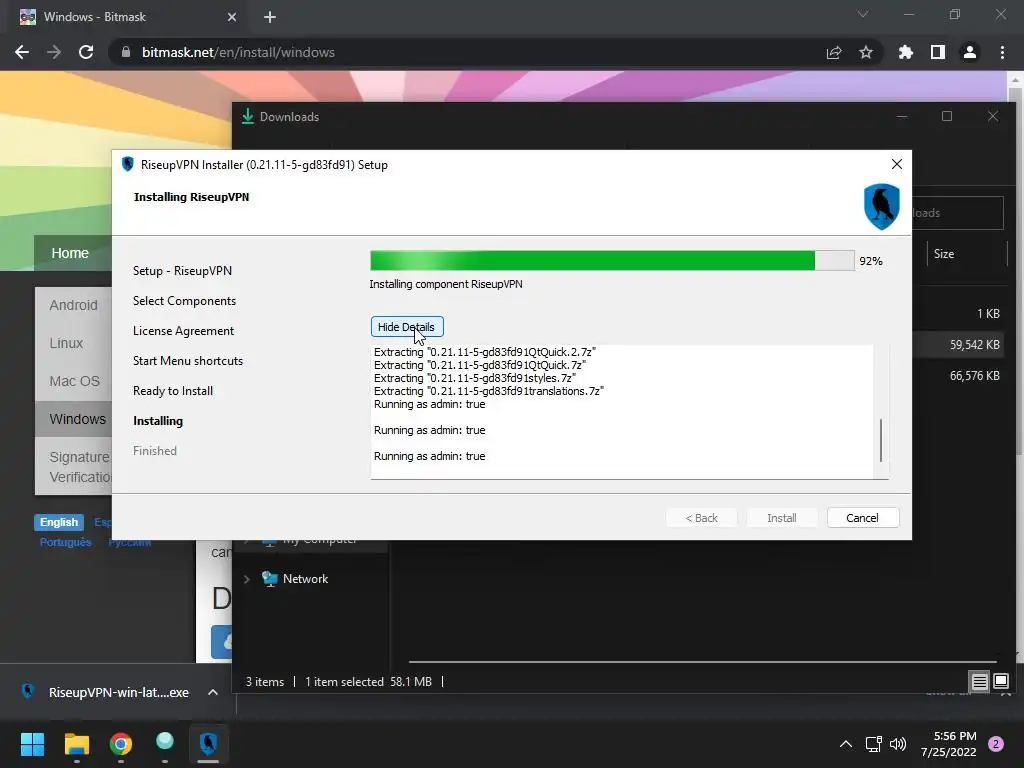Click the Chrome forward arrow
This screenshot has width=1024, height=768.
(54, 52)
